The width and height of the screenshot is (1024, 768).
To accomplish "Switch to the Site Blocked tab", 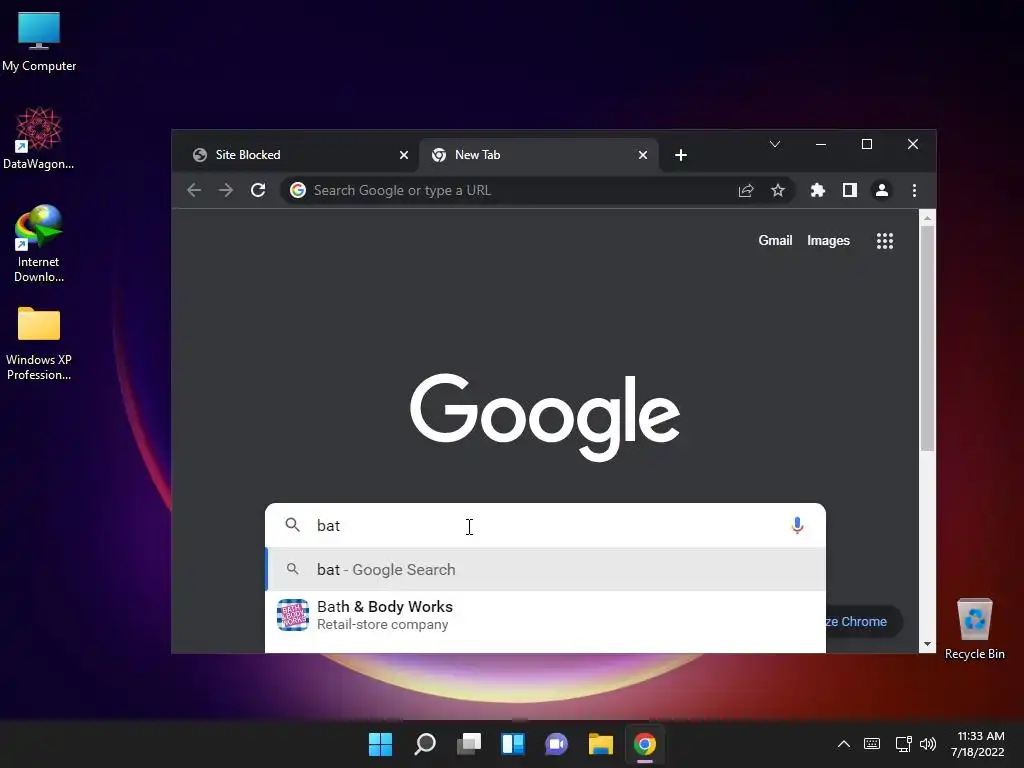I will coord(297,155).
